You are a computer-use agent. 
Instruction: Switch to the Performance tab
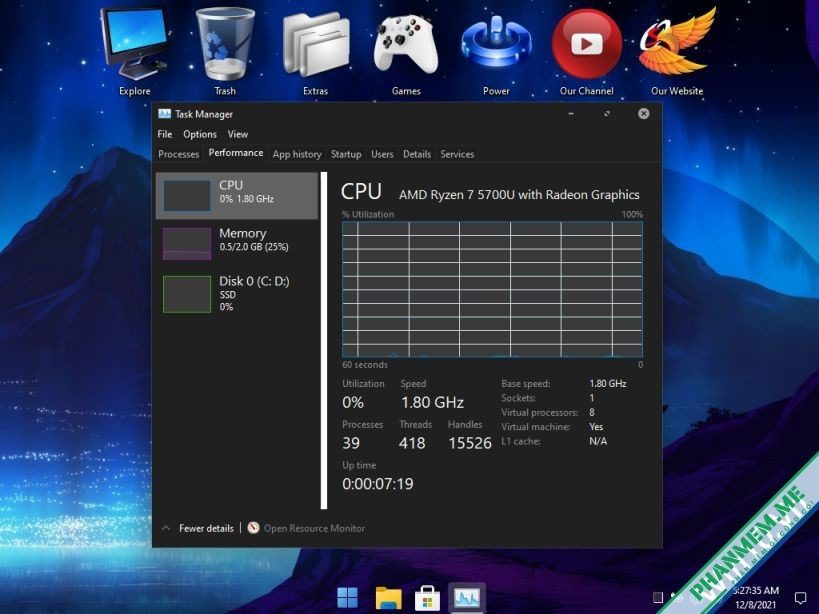(x=236, y=153)
